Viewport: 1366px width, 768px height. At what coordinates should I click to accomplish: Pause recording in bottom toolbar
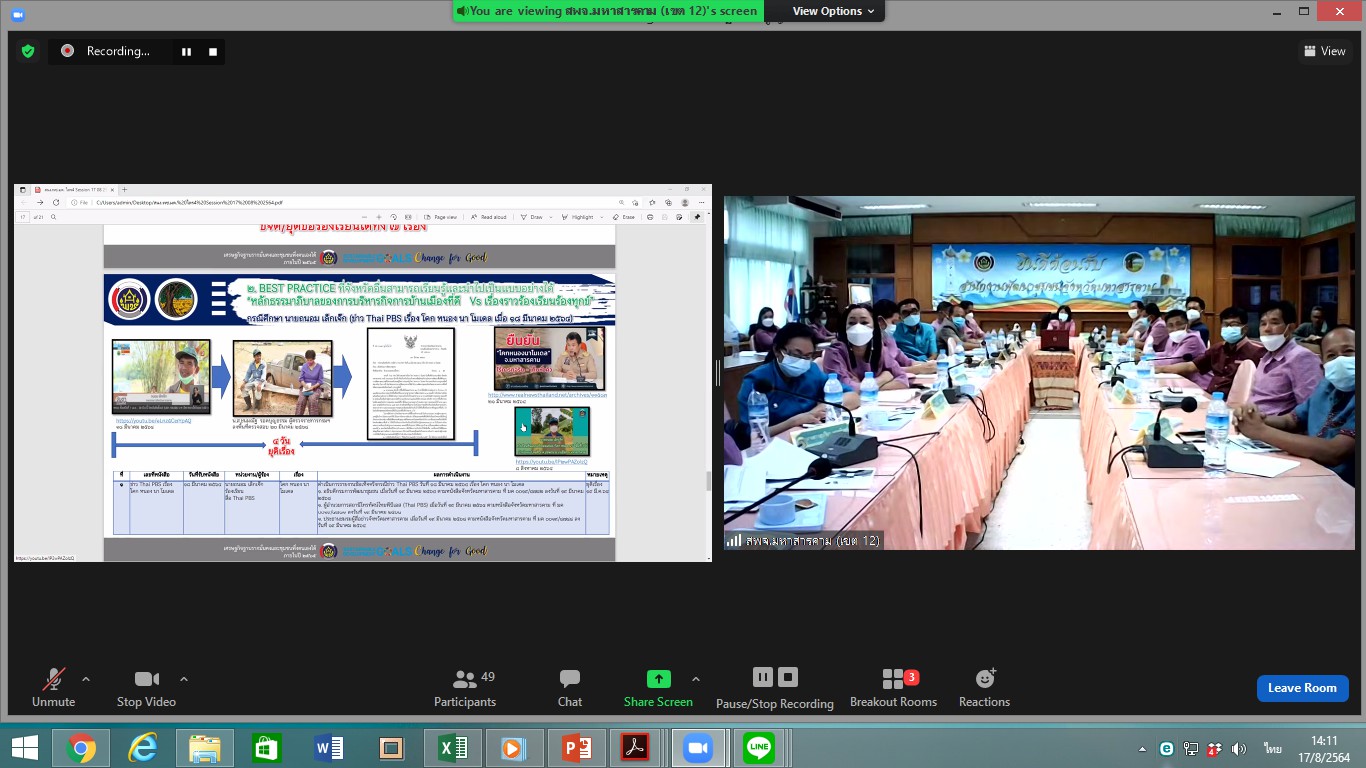click(763, 677)
